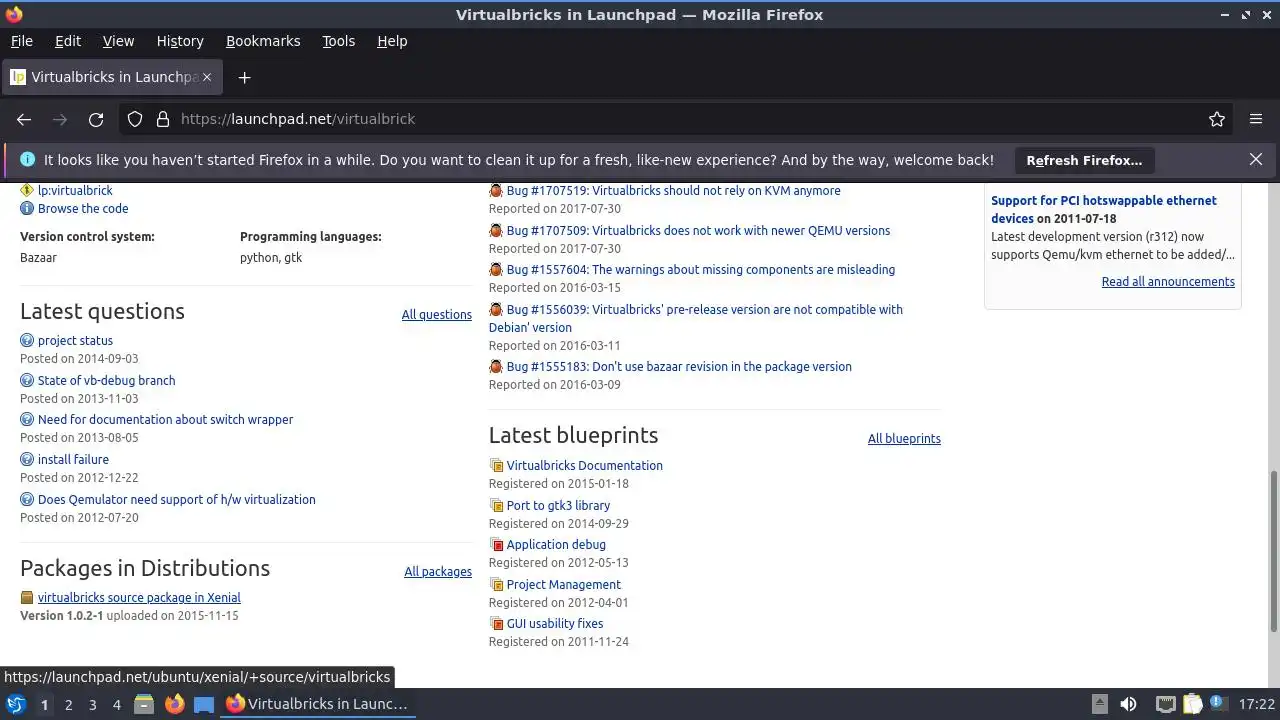The height and width of the screenshot is (720, 1280).
Task: Click the Refresh Firefox button
Action: [x=1084, y=160]
